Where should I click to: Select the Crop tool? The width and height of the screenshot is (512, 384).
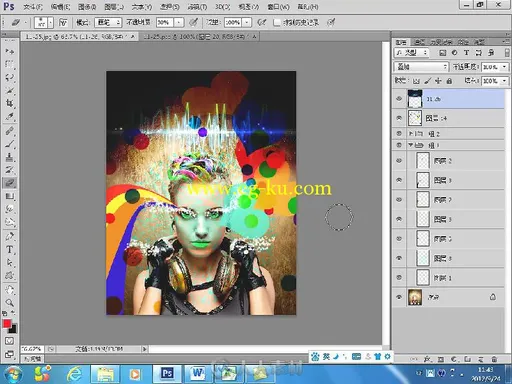10,103
